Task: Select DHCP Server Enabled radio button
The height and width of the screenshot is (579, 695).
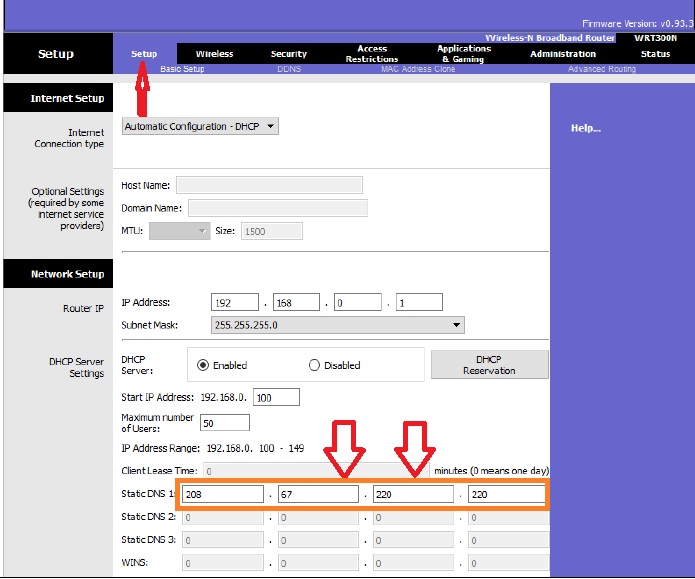Action: (203, 365)
